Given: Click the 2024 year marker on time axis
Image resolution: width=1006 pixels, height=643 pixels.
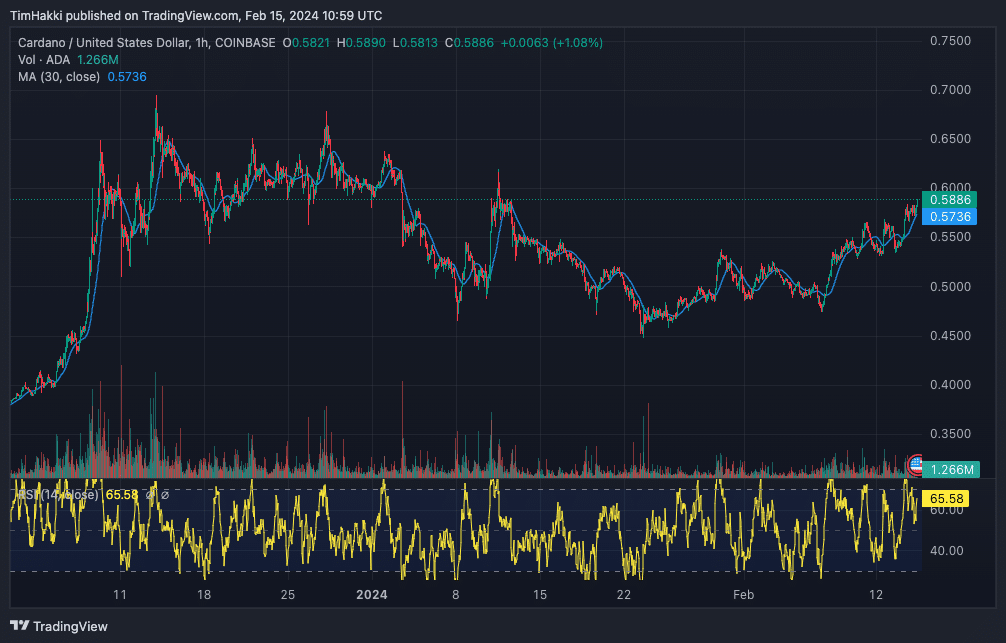Looking at the screenshot, I should pos(372,595).
